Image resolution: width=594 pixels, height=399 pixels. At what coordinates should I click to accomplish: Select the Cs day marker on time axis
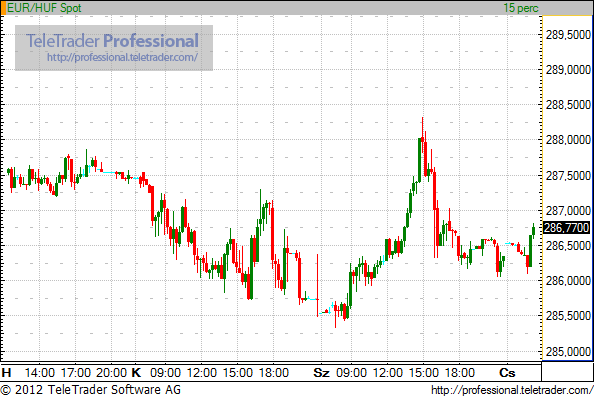(507, 373)
